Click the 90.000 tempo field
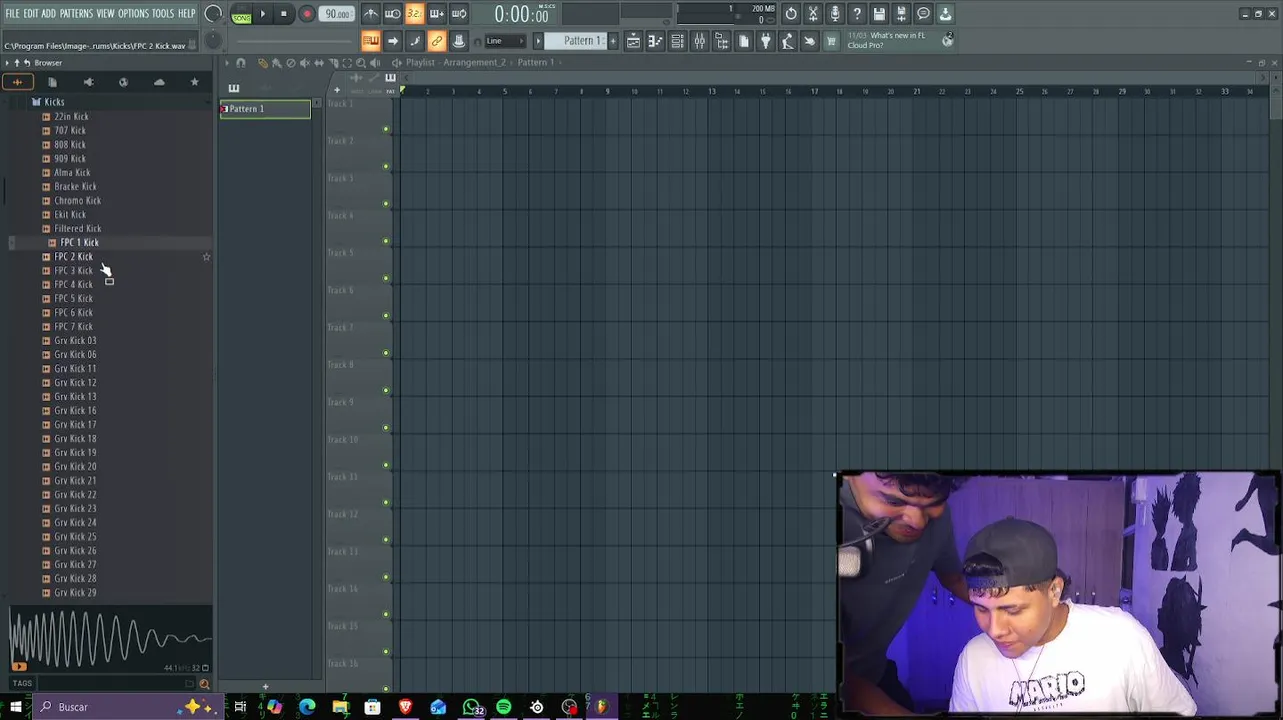 (x=337, y=14)
